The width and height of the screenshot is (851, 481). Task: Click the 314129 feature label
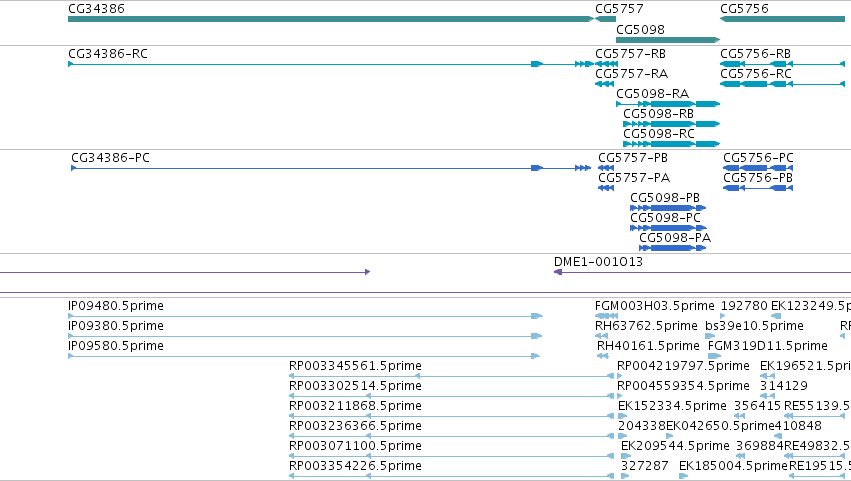(784, 387)
